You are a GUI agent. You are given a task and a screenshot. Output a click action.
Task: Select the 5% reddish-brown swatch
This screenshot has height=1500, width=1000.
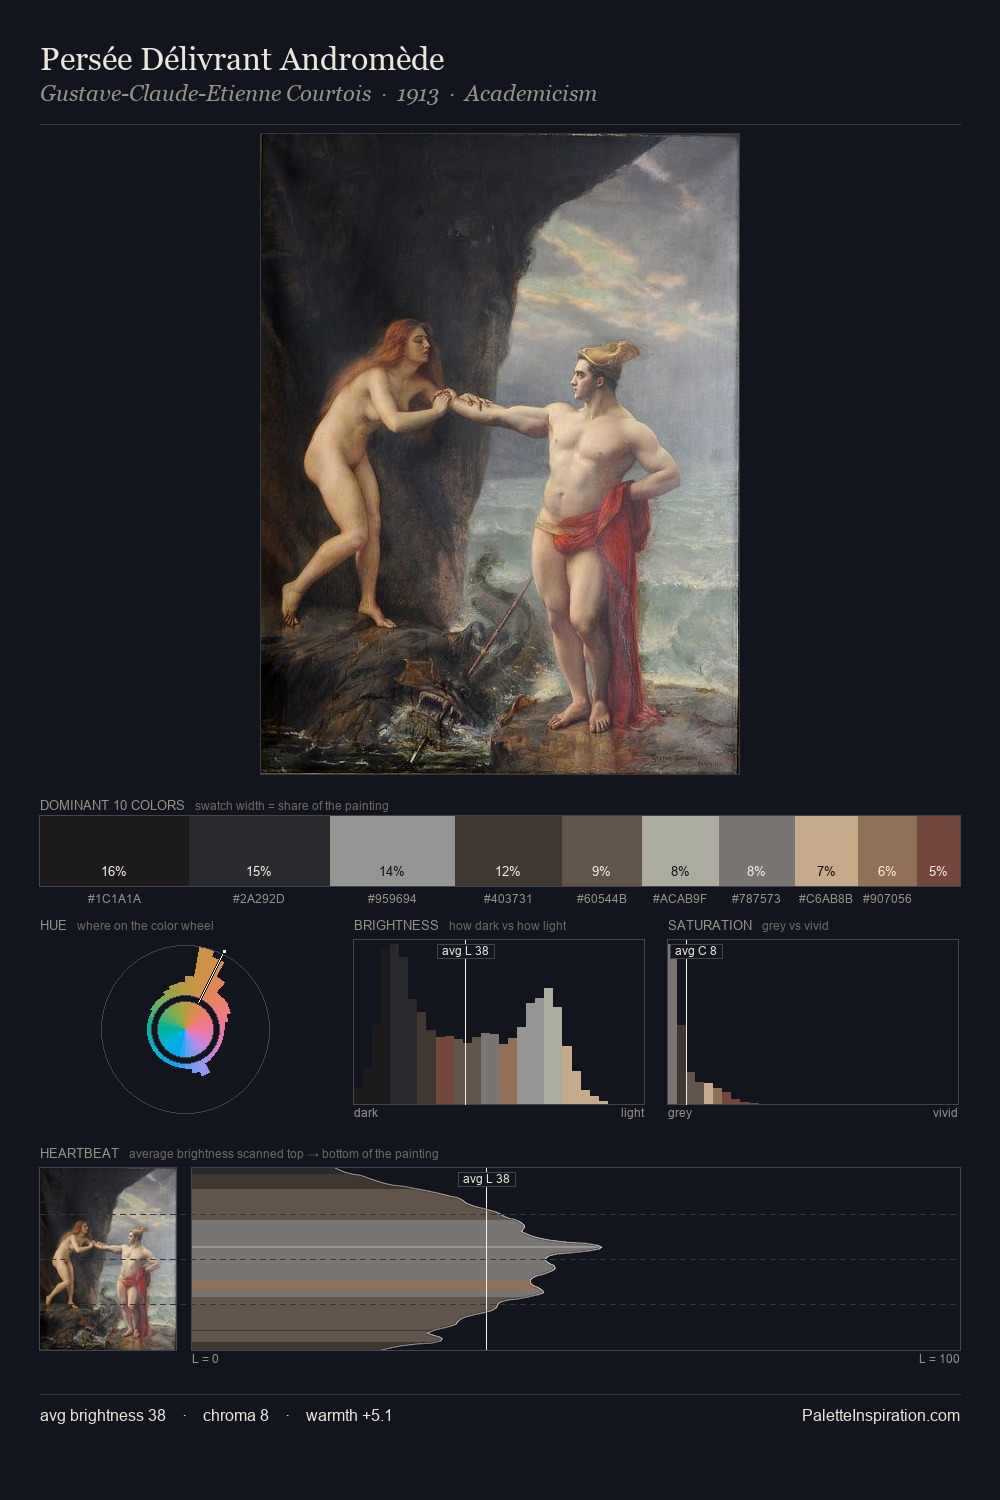point(938,851)
